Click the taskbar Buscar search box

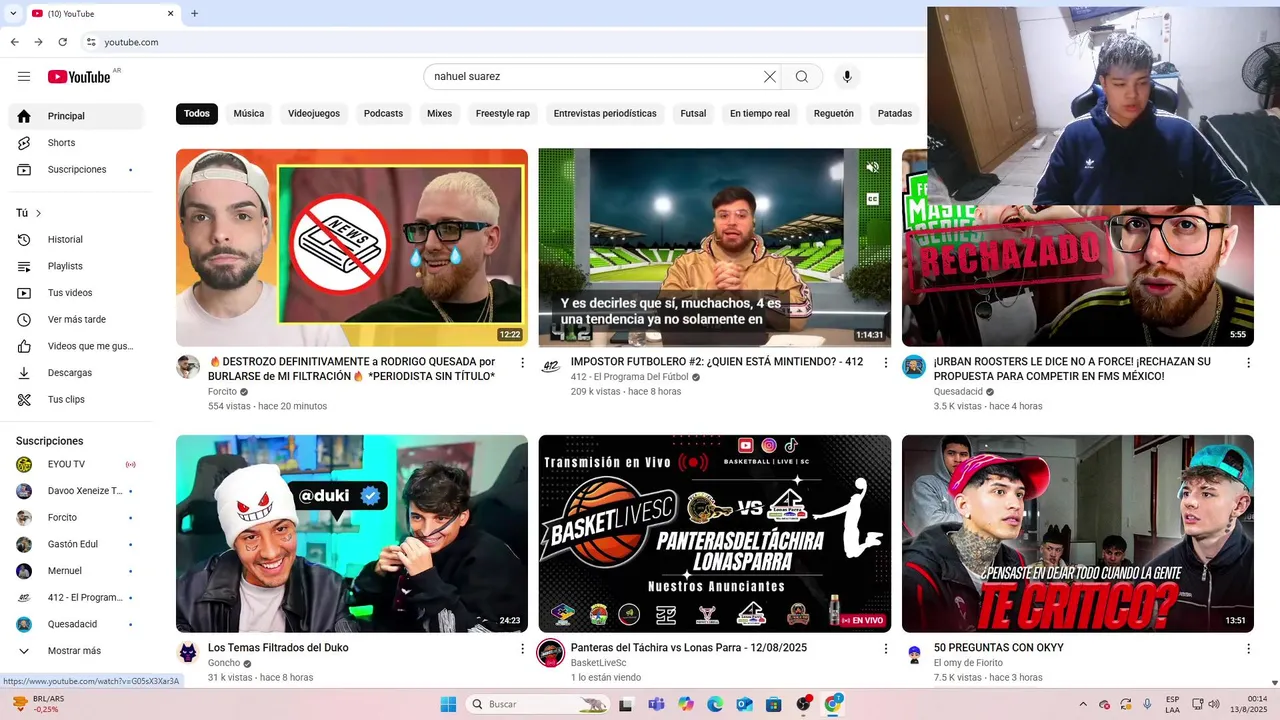click(x=538, y=704)
